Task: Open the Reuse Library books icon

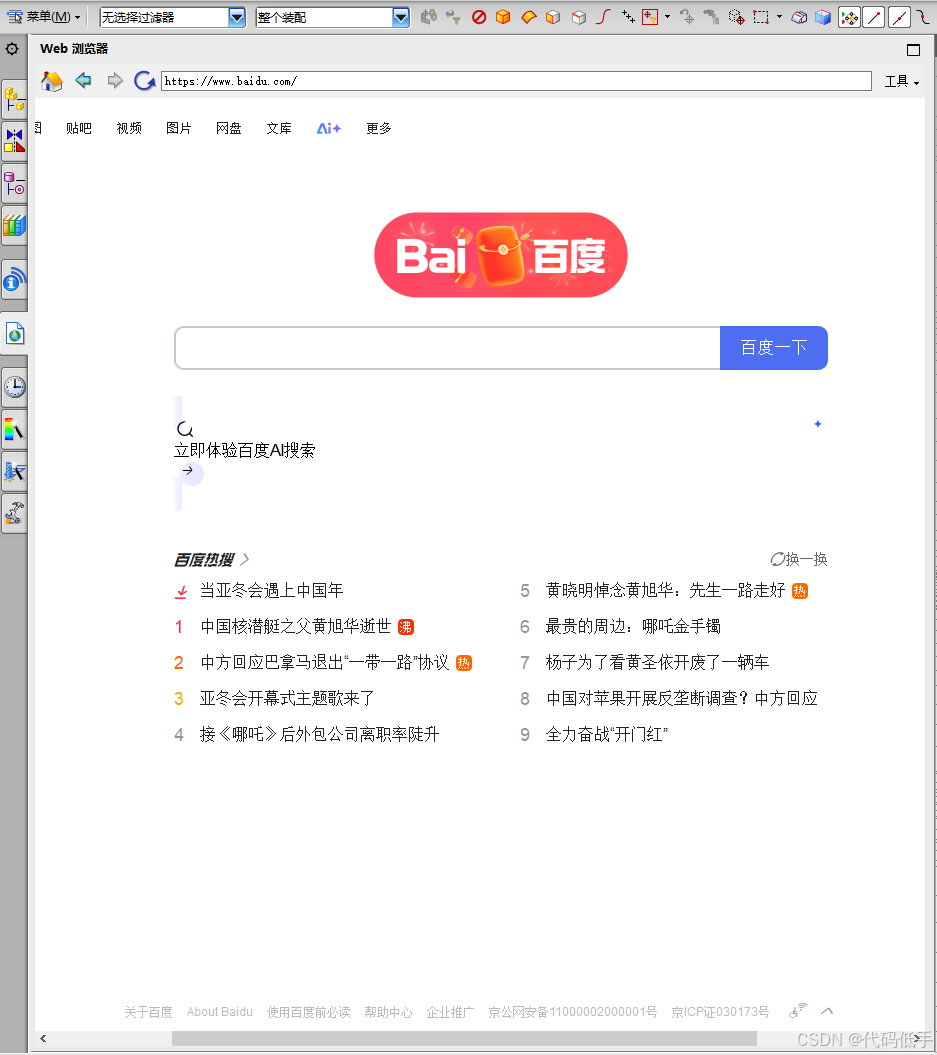Action: tap(15, 225)
